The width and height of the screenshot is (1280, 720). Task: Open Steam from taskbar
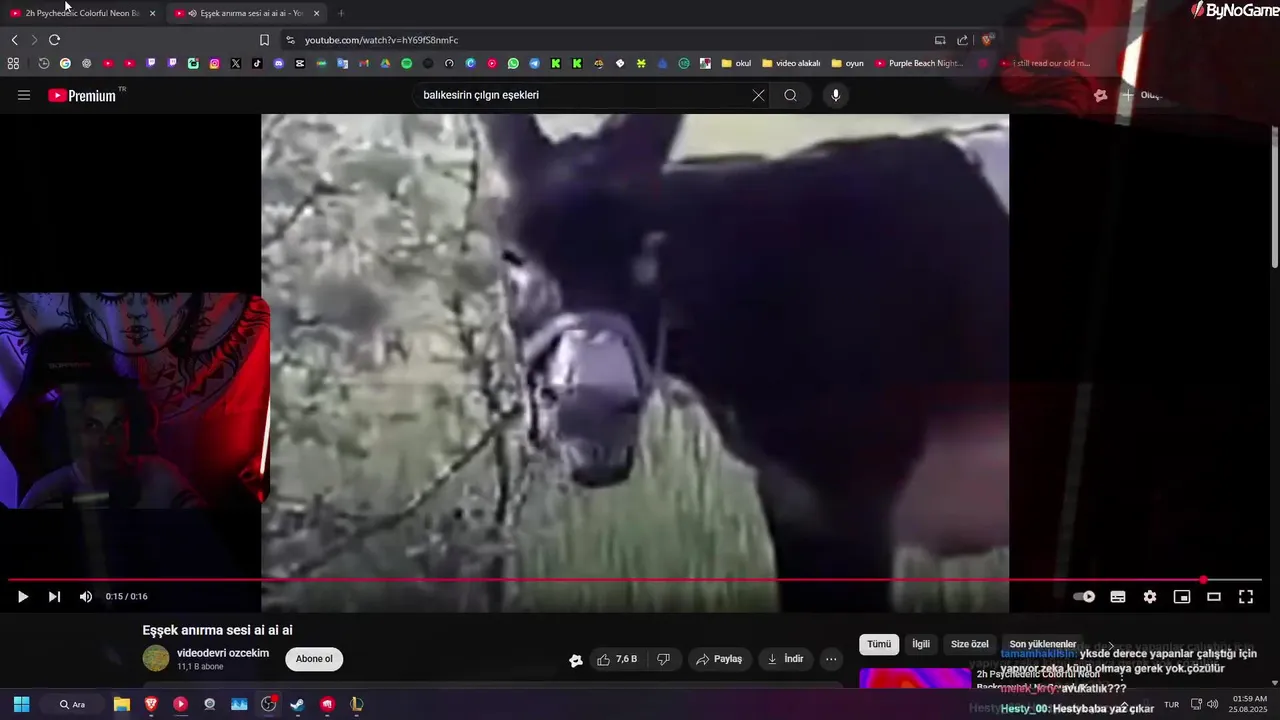click(297, 704)
